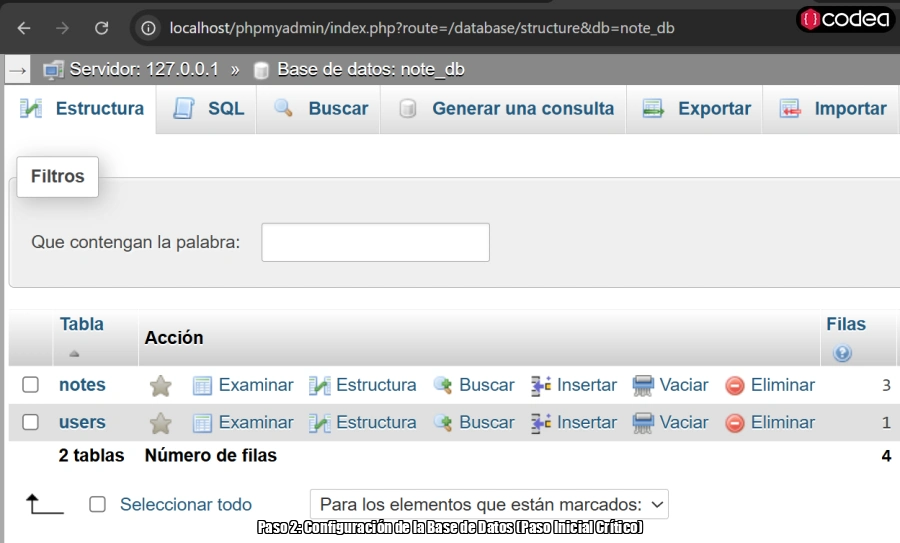The height and width of the screenshot is (543, 900).
Task: Click Buscar icon in notes row
Action: [443, 385]
